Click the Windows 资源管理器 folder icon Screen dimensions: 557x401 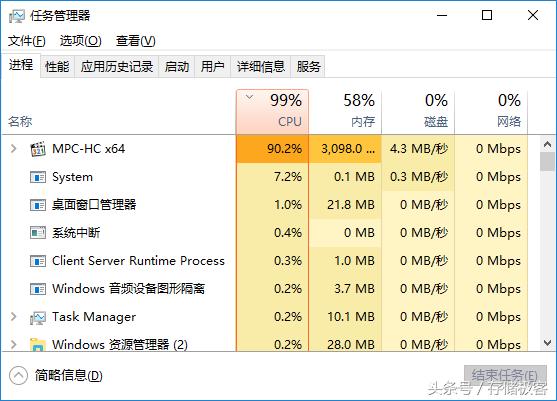[x=38, y=345]
